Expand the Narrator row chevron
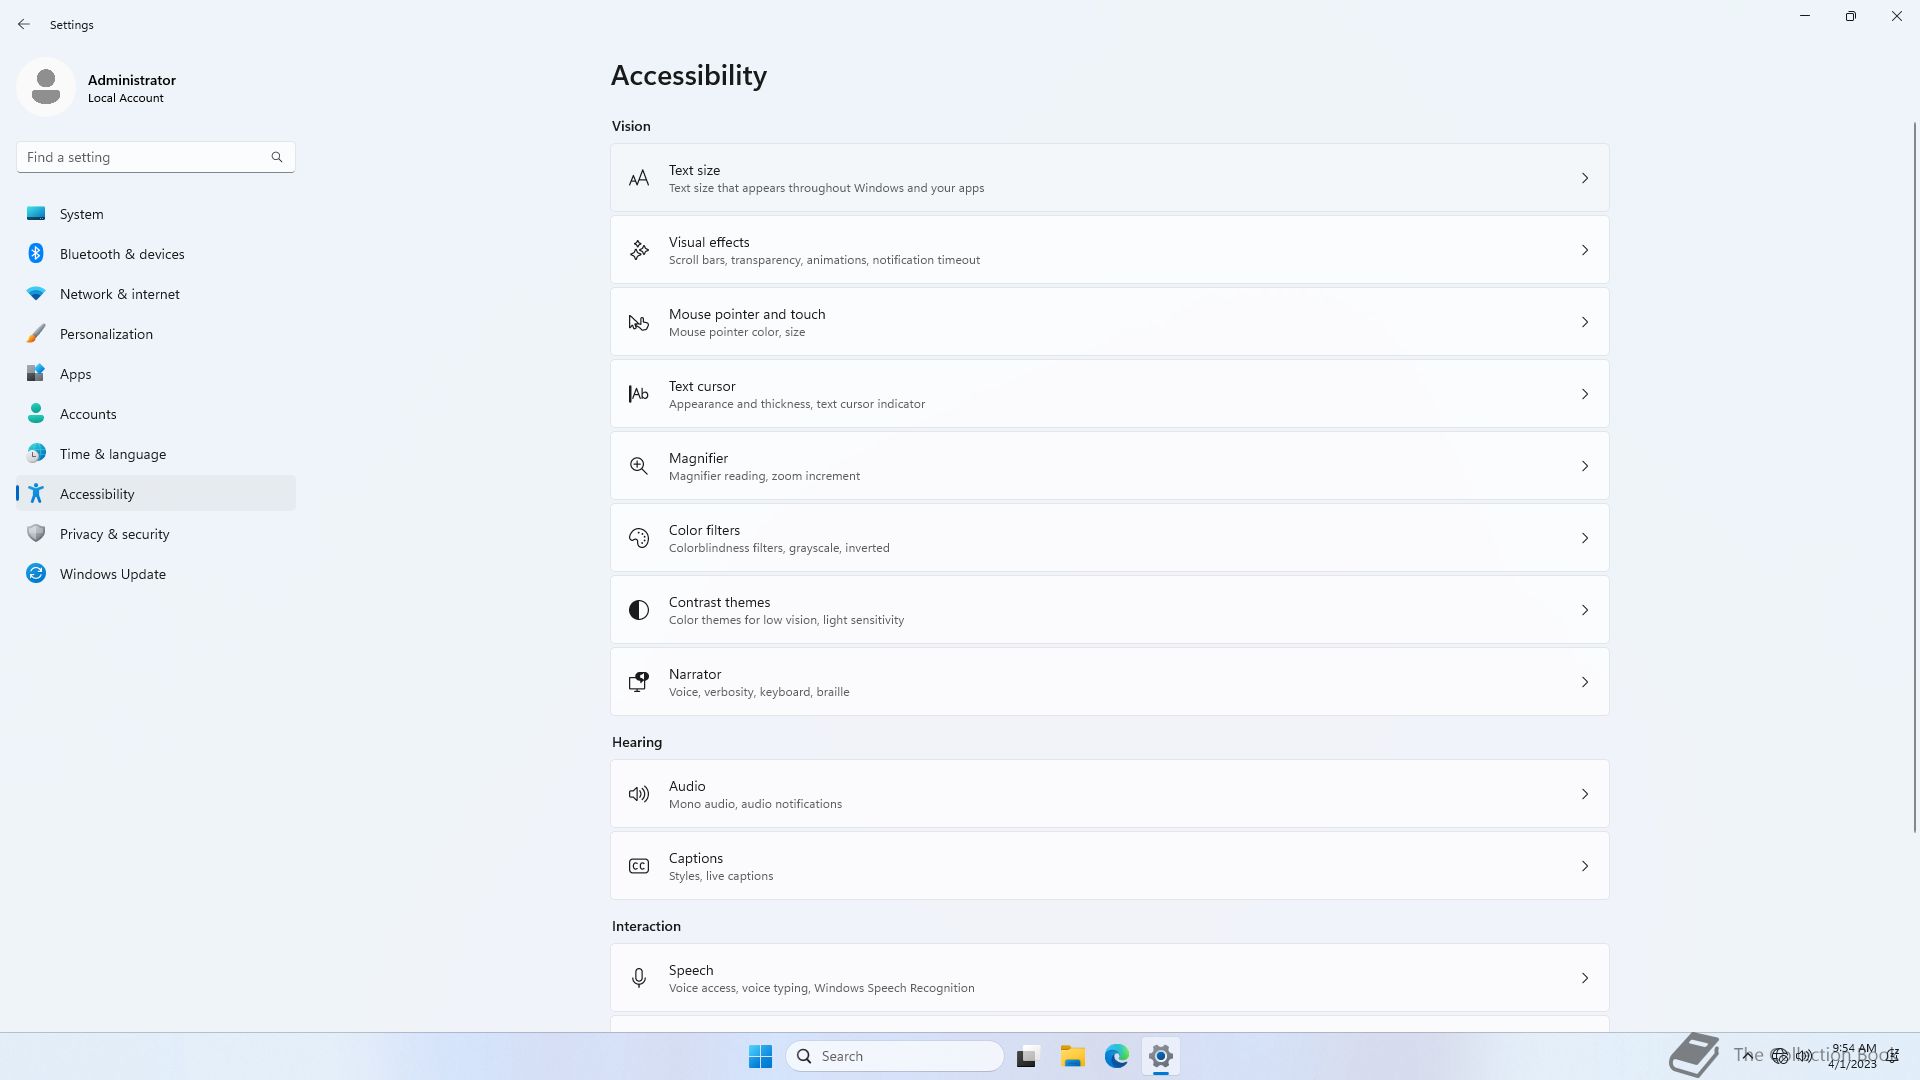This screenshot has height=1080, width=1920. click(x=1585, y=682)
